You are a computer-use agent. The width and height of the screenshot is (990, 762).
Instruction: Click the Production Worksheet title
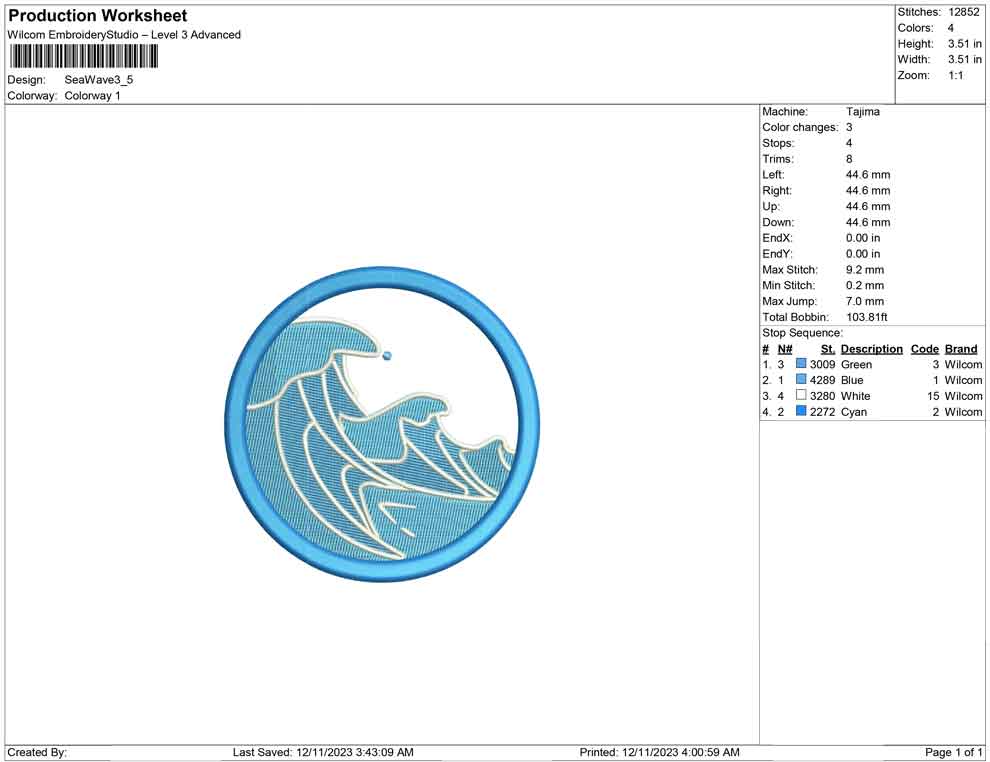click(x=98, y=16)
